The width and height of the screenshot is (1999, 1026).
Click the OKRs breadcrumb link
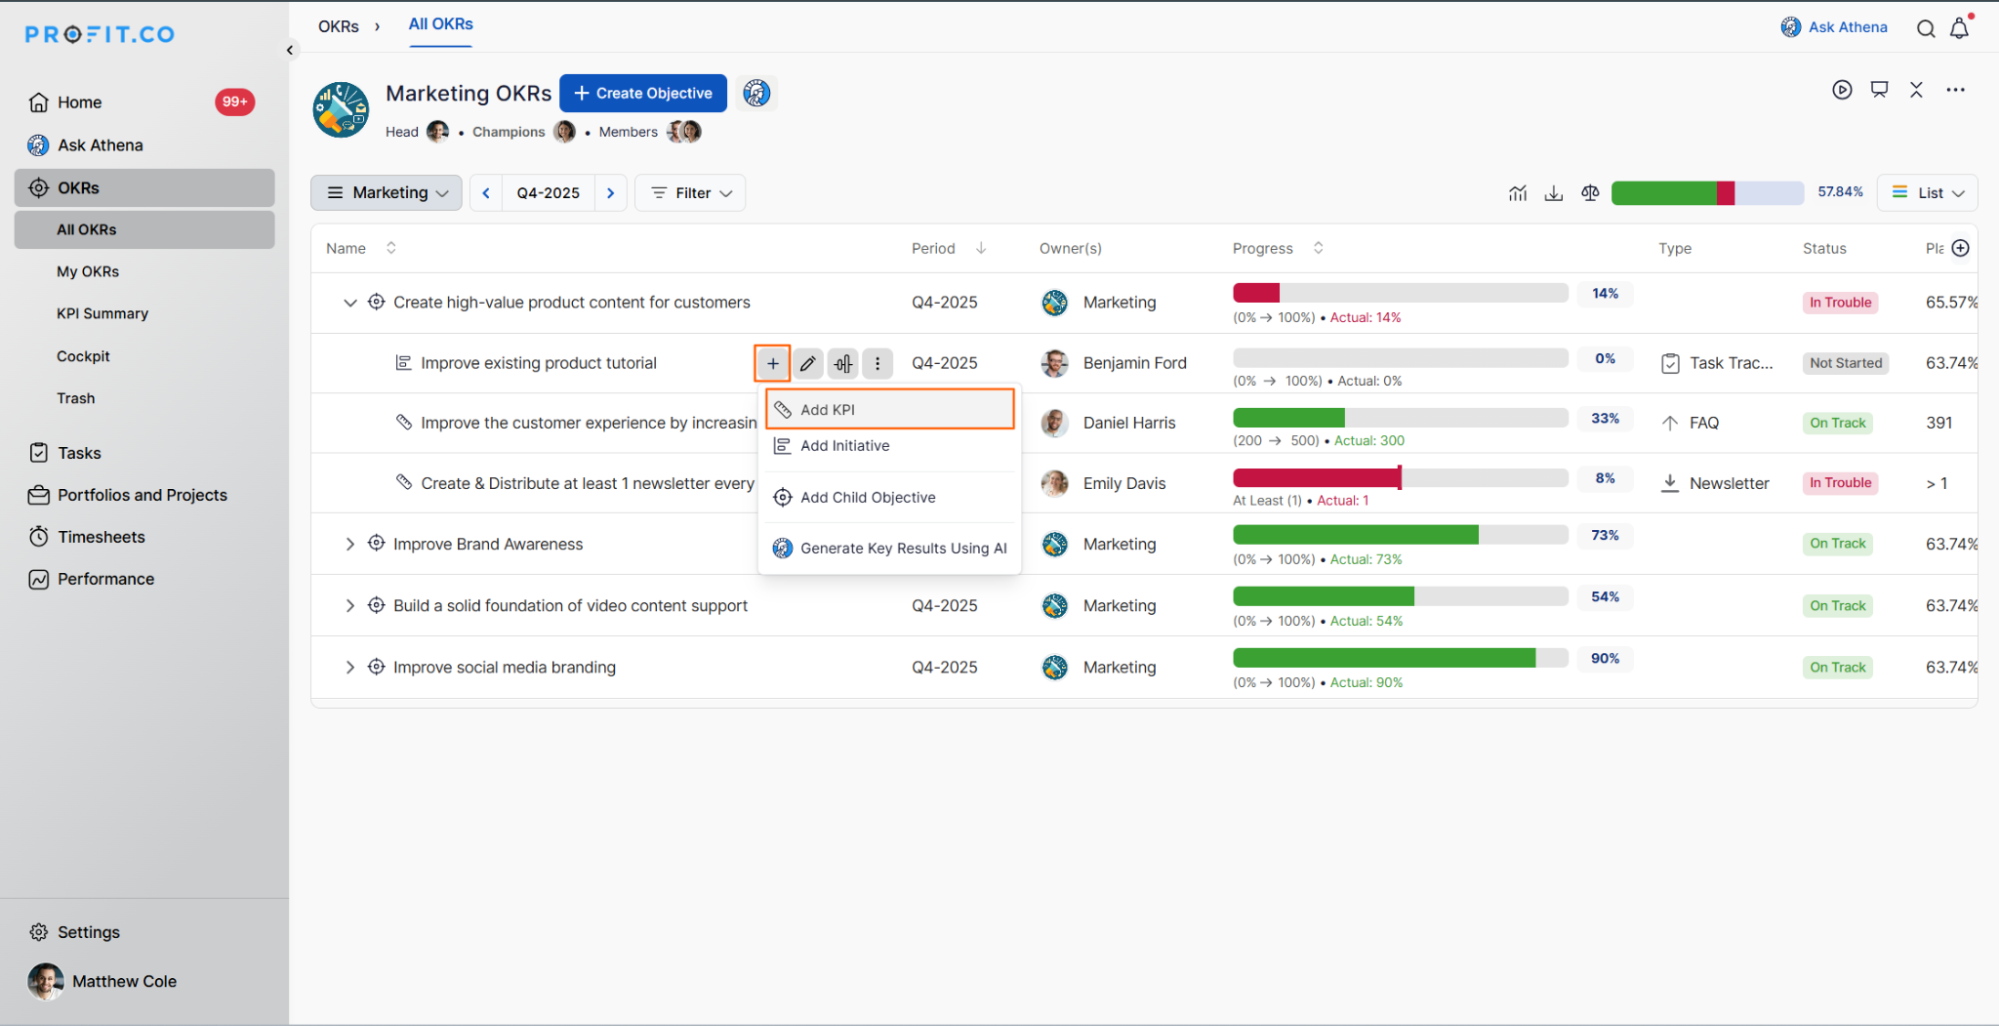tap(338, 26)
